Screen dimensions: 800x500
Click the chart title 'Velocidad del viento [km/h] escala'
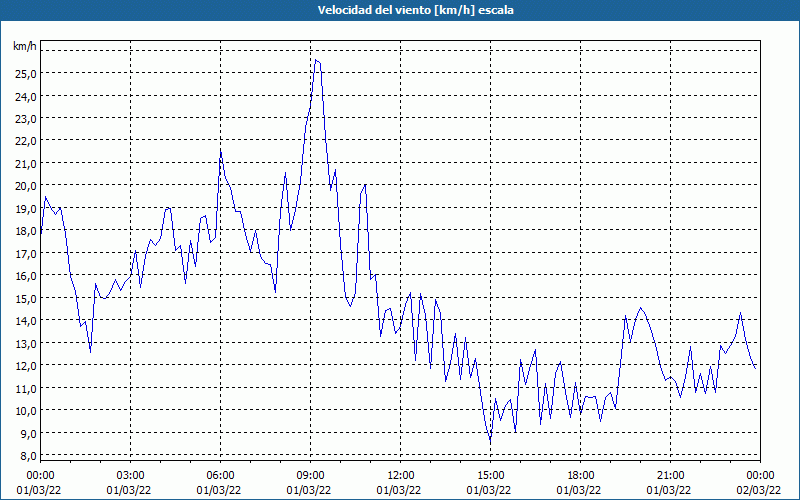point(415,10)
